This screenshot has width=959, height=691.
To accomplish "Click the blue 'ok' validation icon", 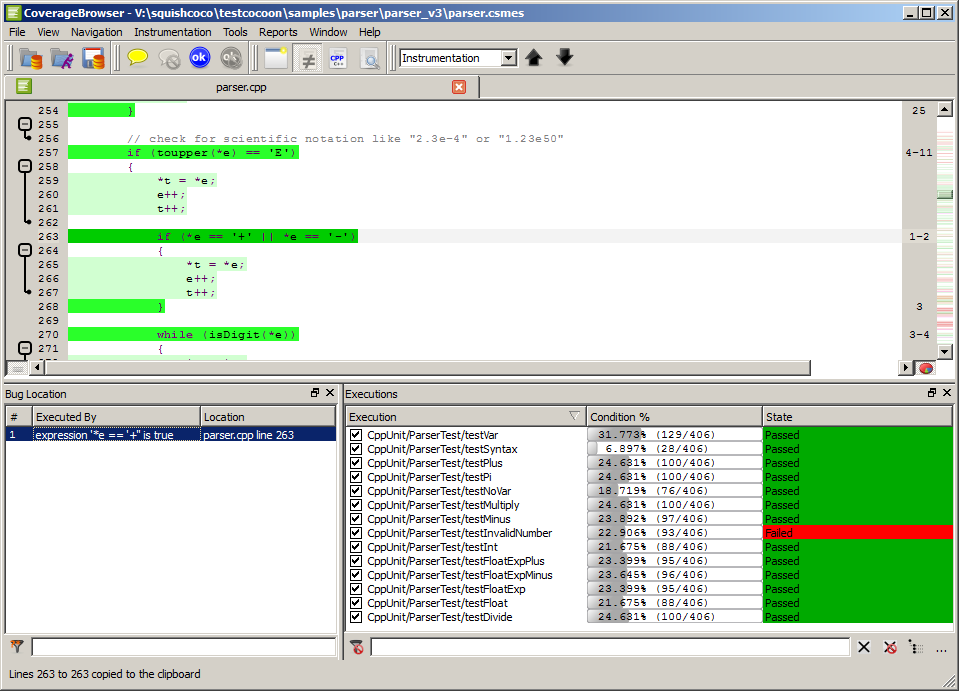I will click(200, 58).
